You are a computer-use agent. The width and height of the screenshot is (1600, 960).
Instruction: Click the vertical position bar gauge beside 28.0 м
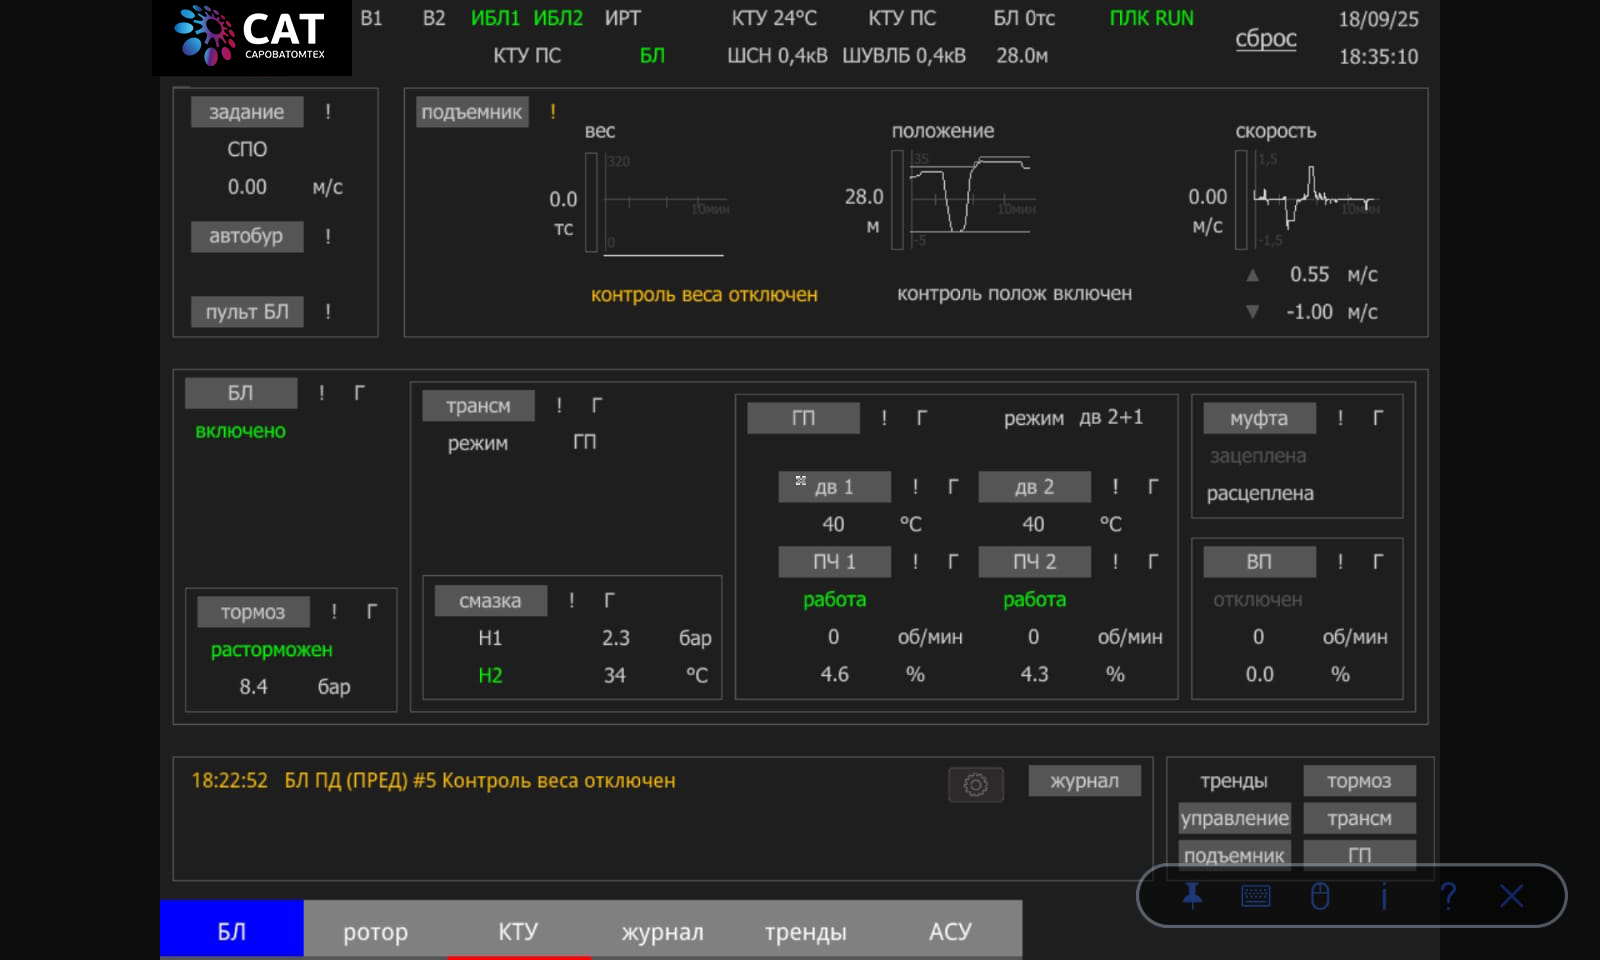[897, 199]
